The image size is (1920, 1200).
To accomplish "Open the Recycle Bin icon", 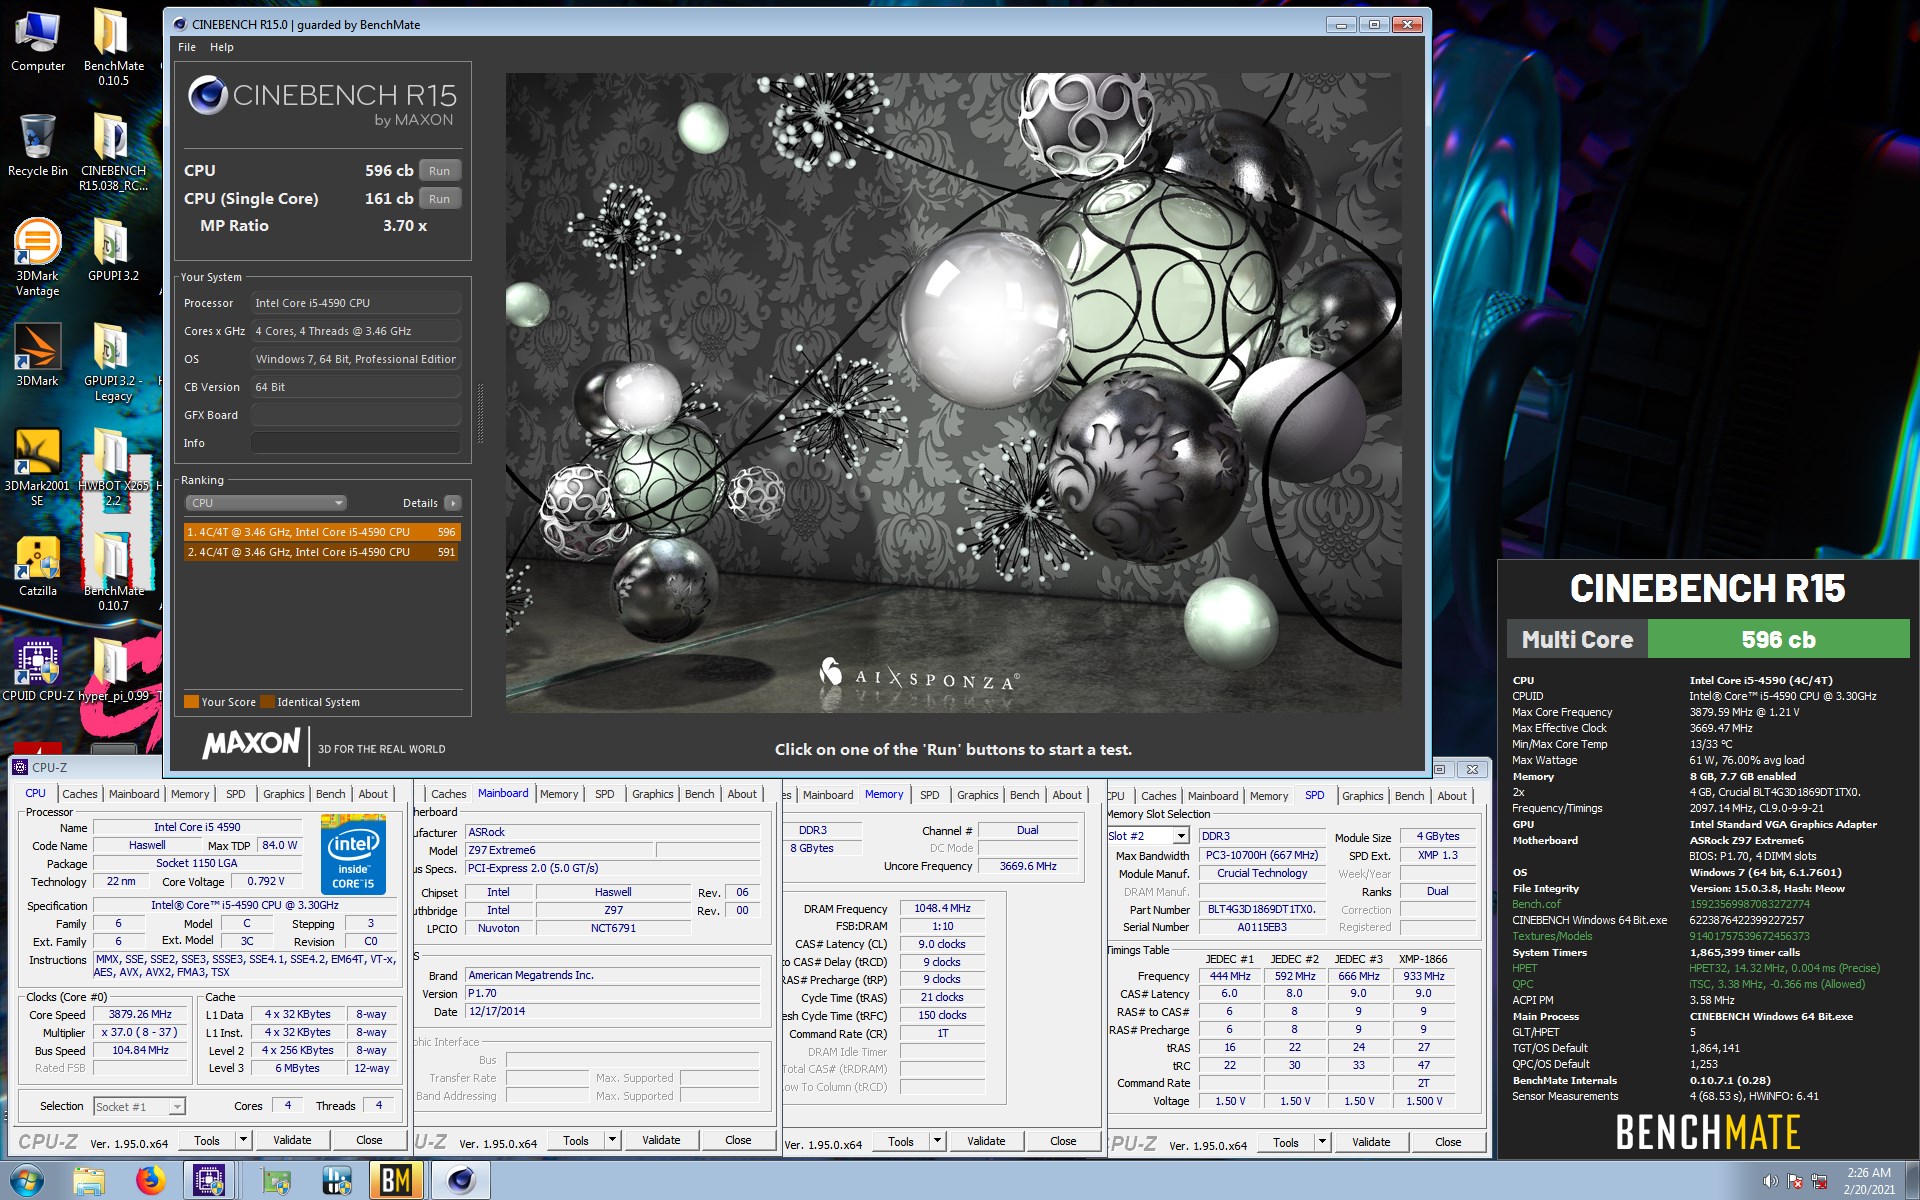I will click(x=38, y=146).
